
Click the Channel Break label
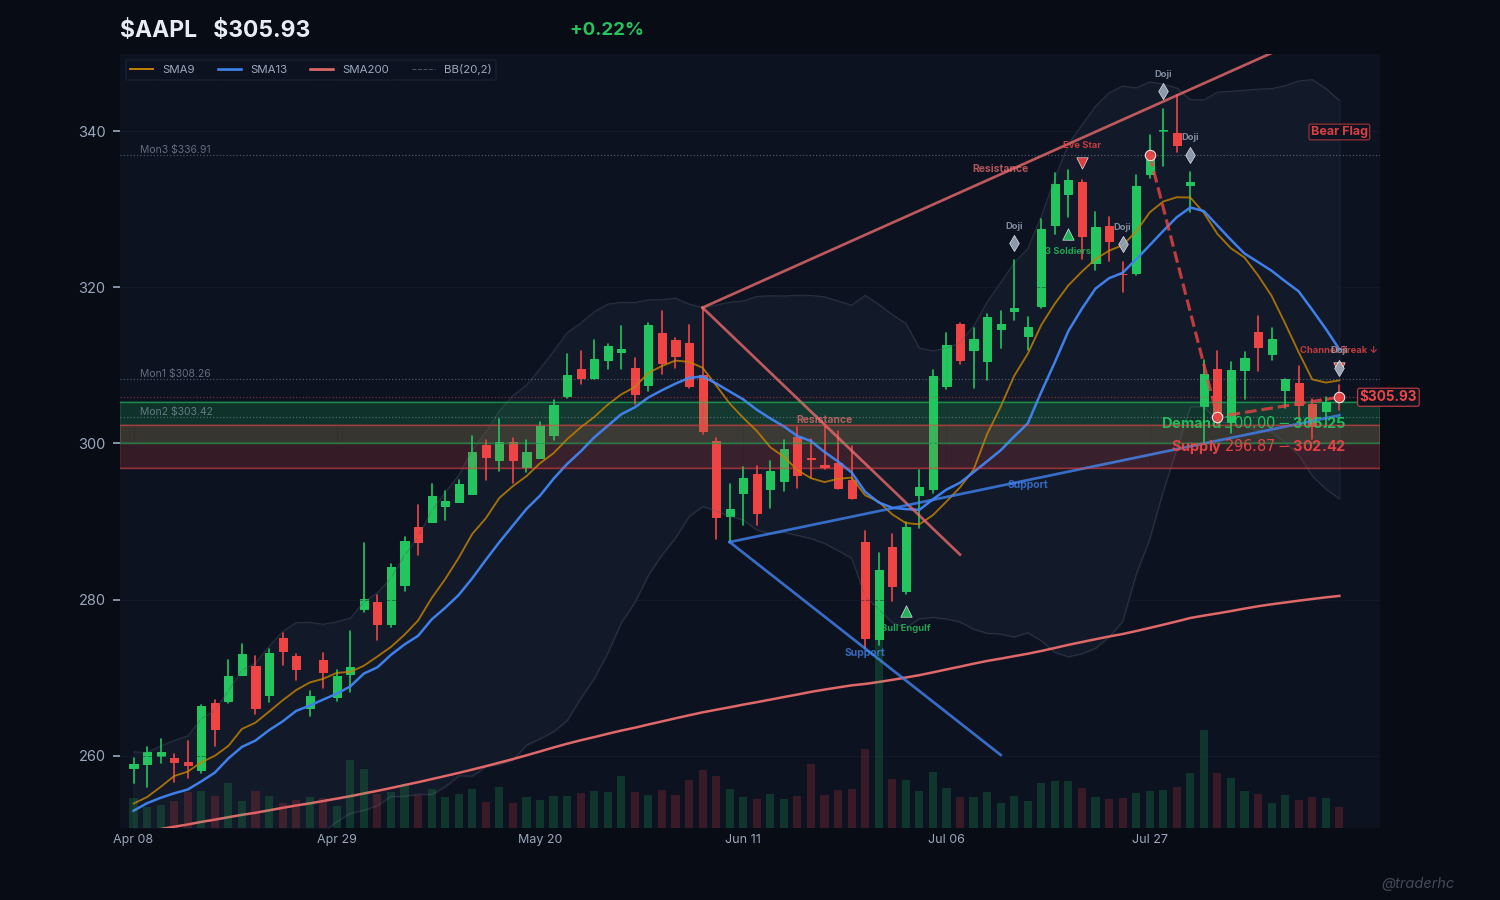pos(1338,350)
